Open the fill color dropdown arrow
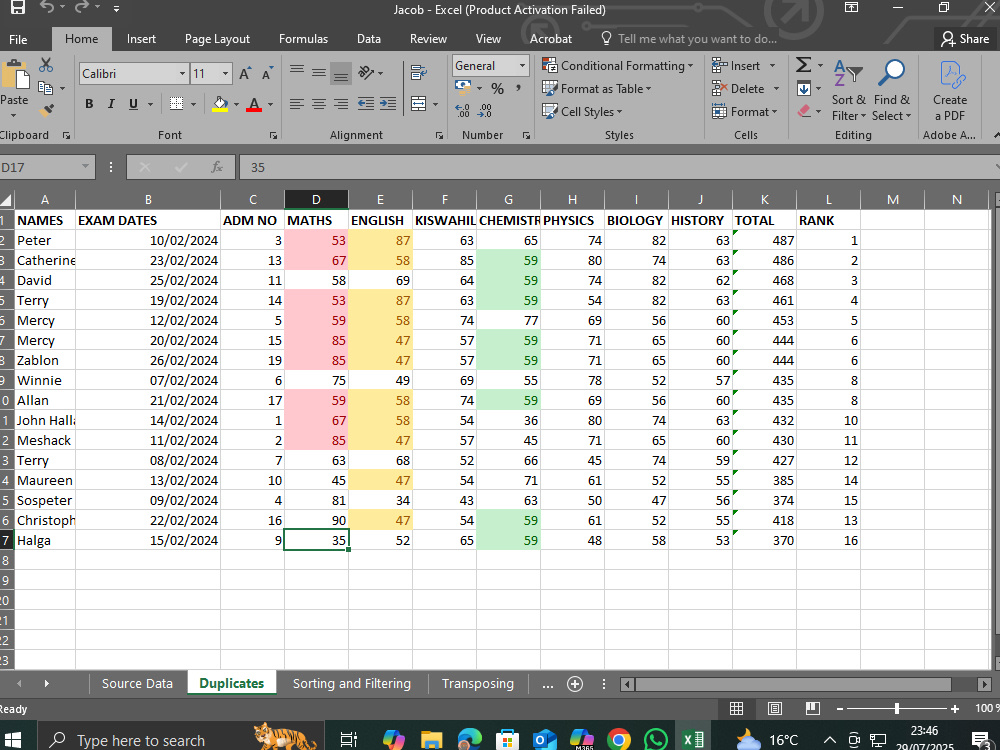 (236, 105)
